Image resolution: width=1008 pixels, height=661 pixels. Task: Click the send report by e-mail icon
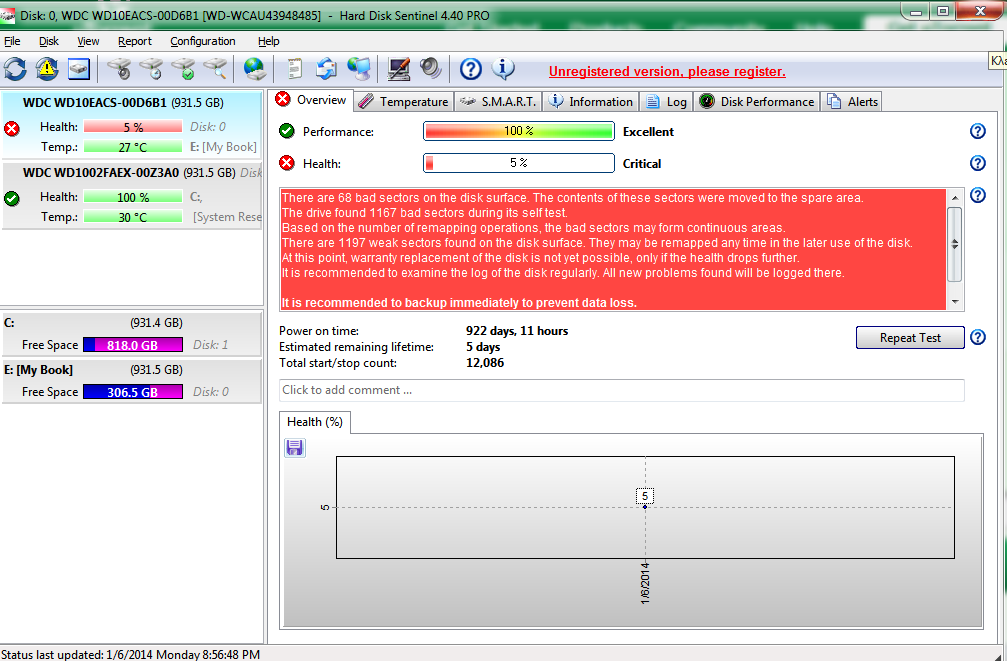[327, 68]
